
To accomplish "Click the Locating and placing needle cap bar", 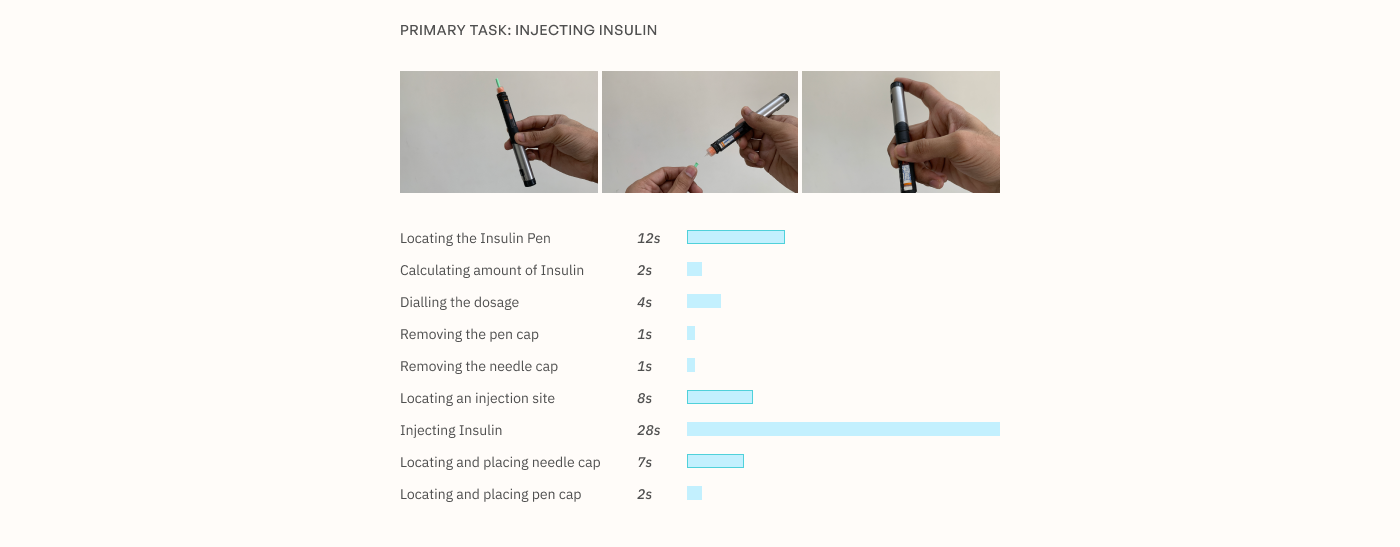I will click(x=715, y=461).
